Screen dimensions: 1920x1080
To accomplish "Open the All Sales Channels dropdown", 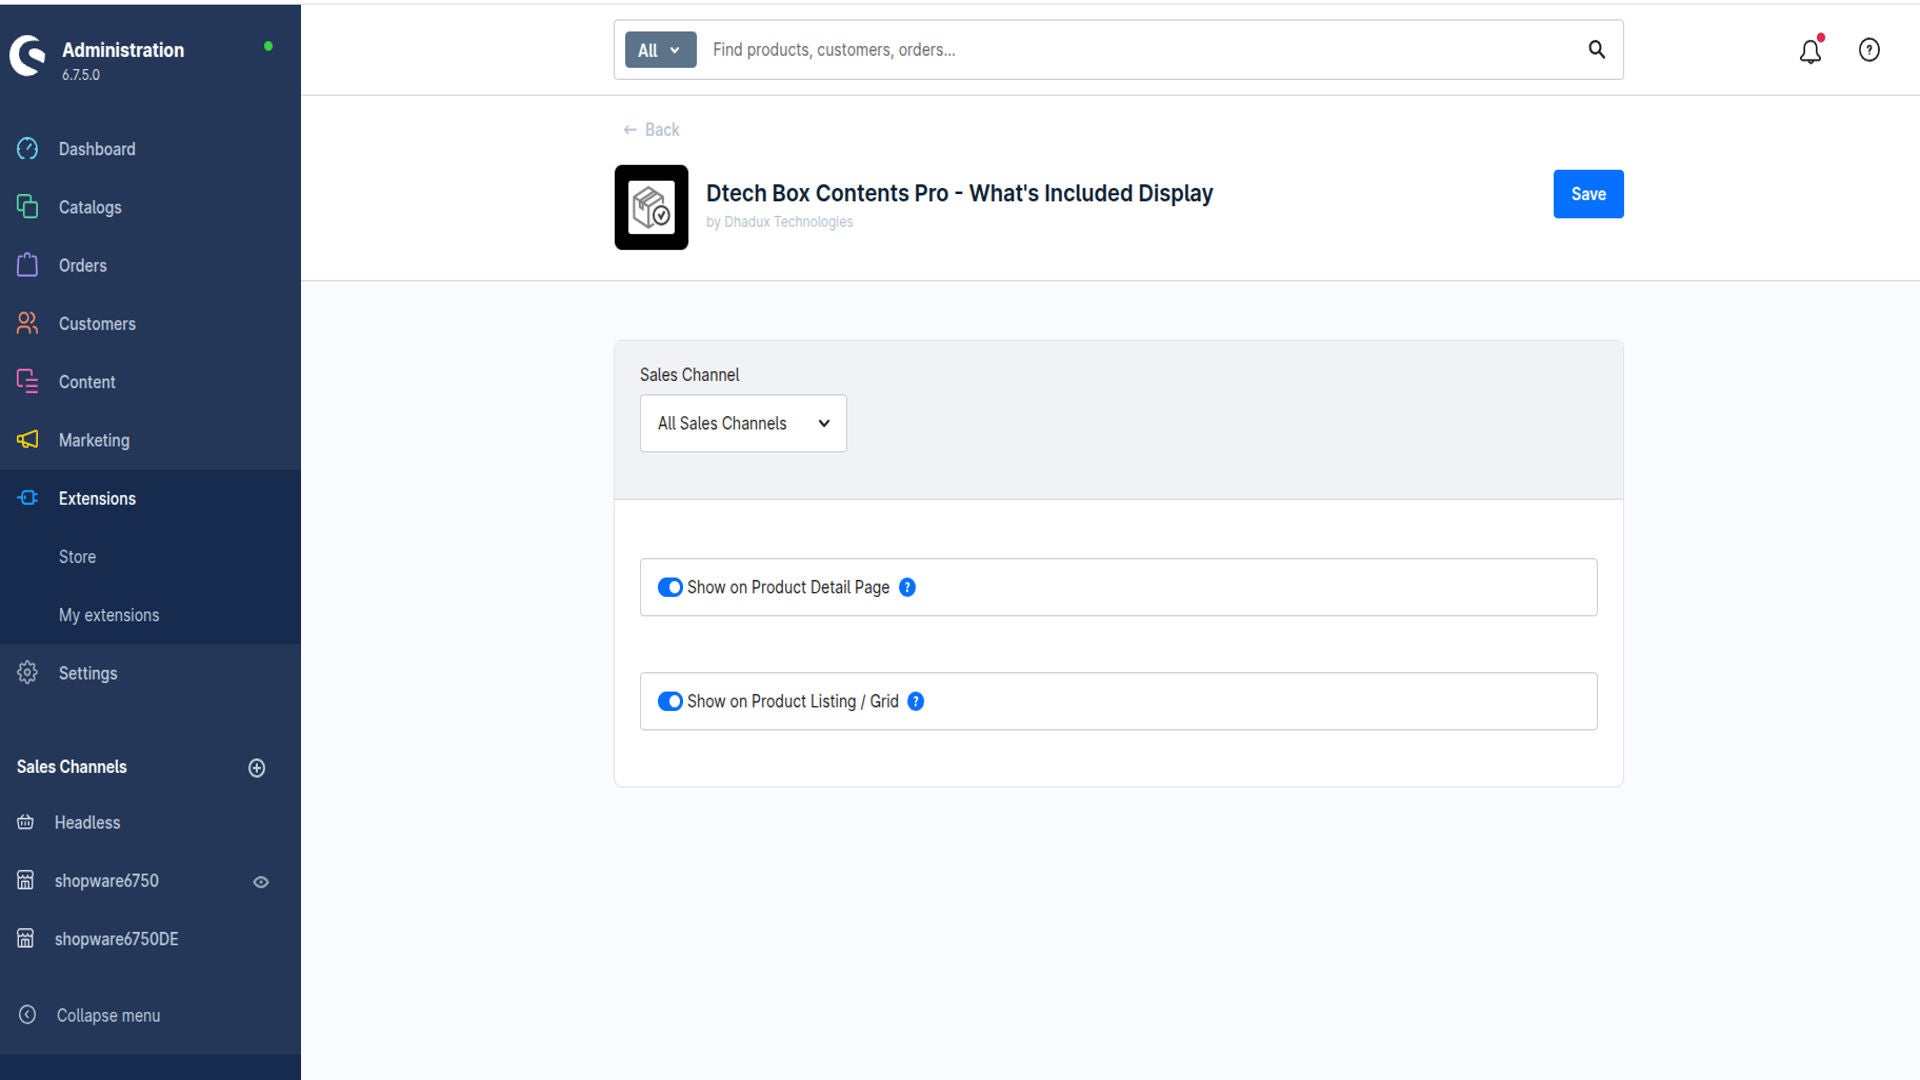I will [x=743, y=424].
